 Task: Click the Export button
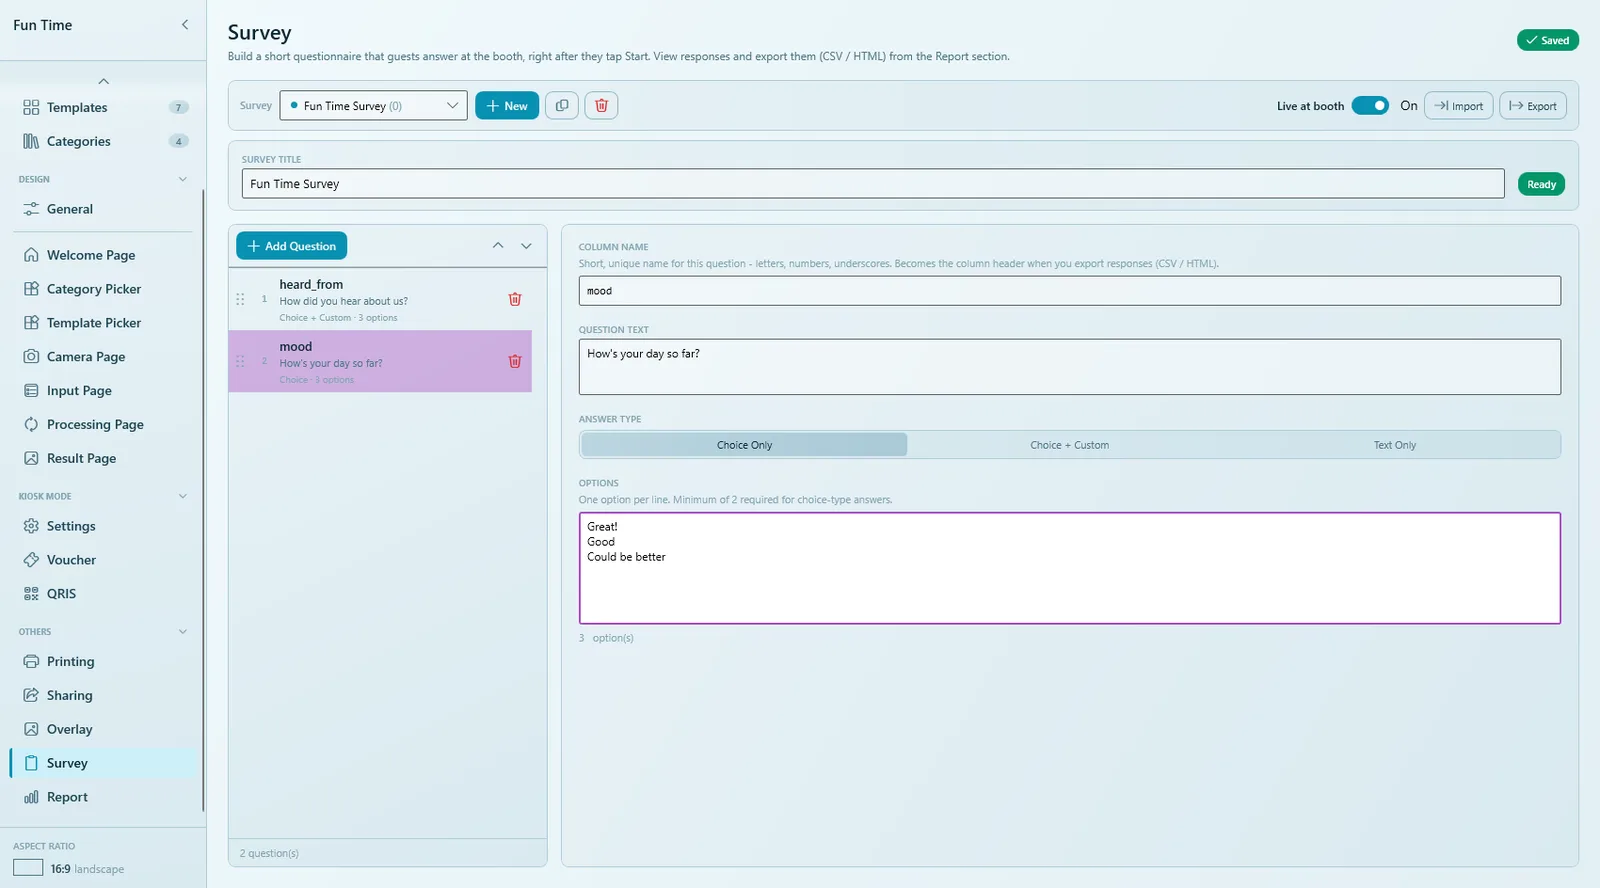tap(1533, 105)
